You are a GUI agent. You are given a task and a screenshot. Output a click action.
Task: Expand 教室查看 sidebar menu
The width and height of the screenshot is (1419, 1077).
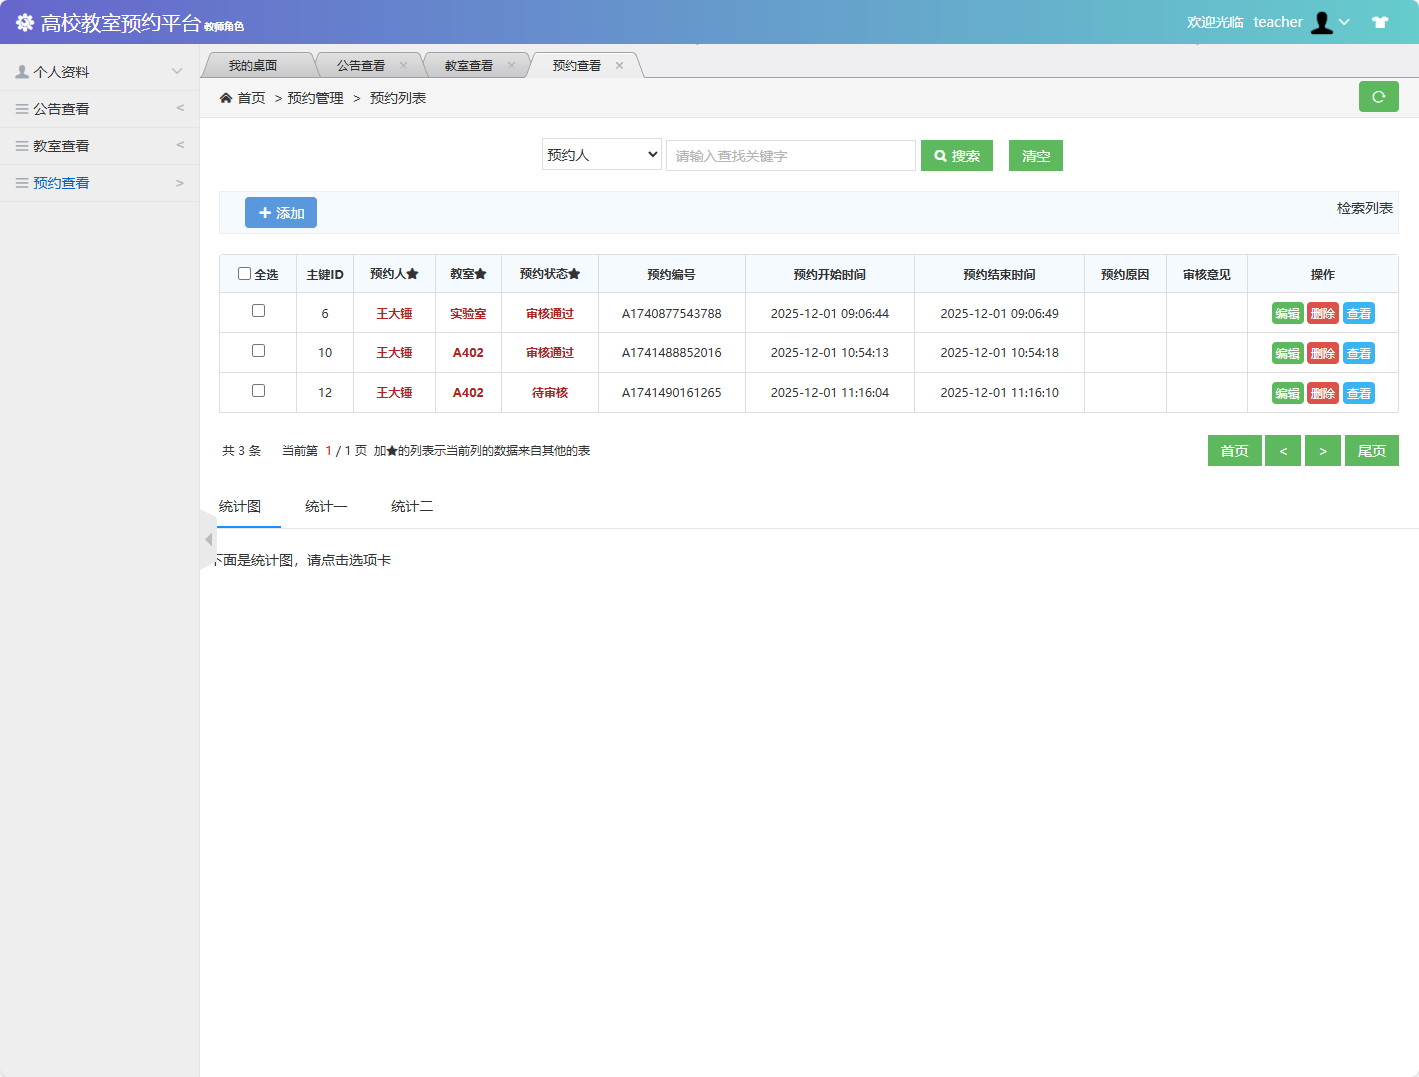pyautogui.click(x=99, y=146)
